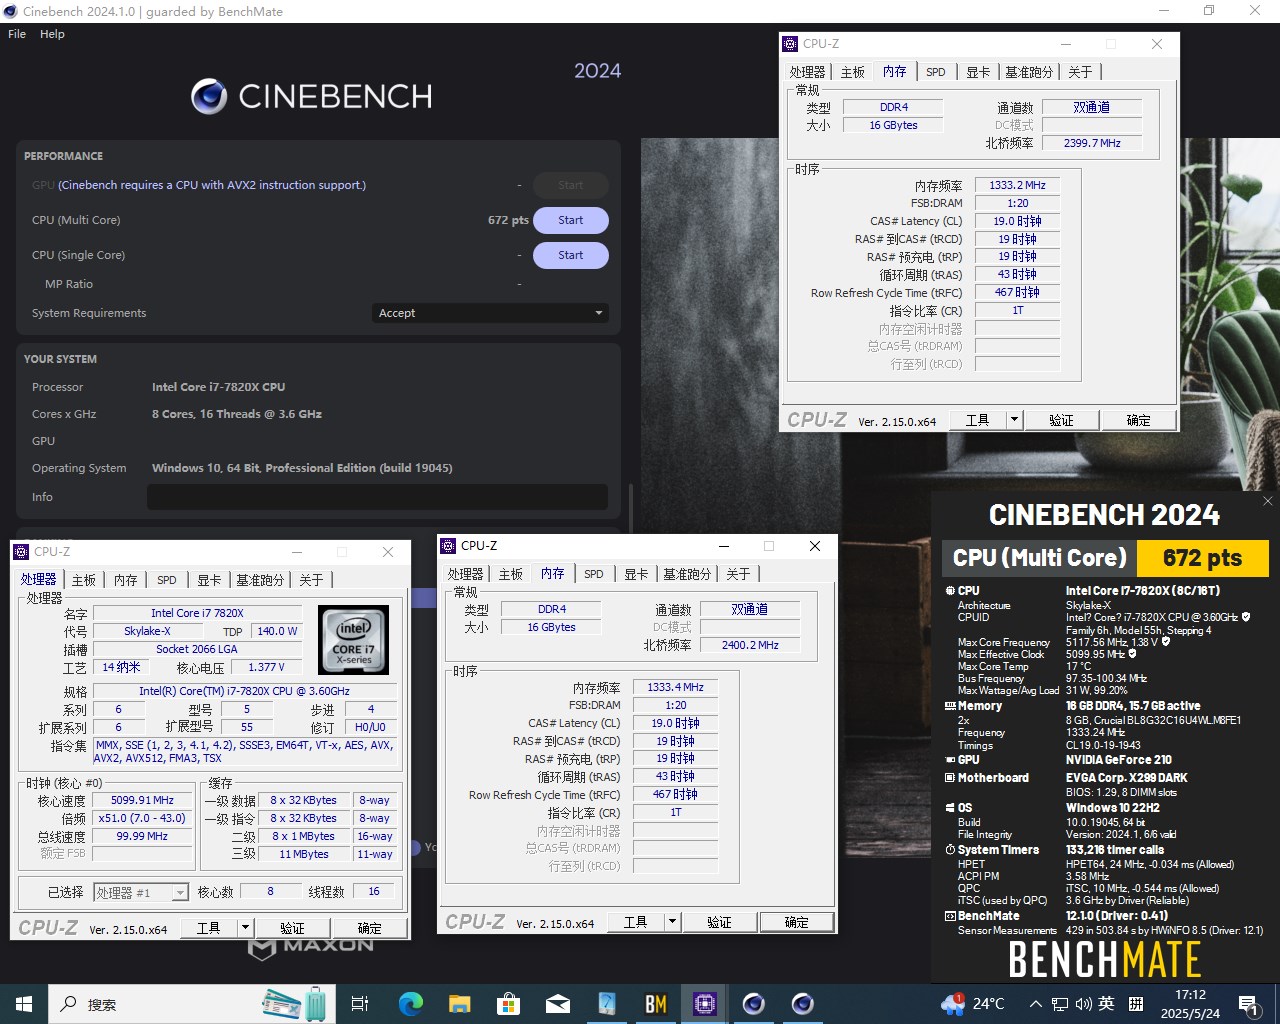Click the Info text field in Cinebench

[378, 497]
